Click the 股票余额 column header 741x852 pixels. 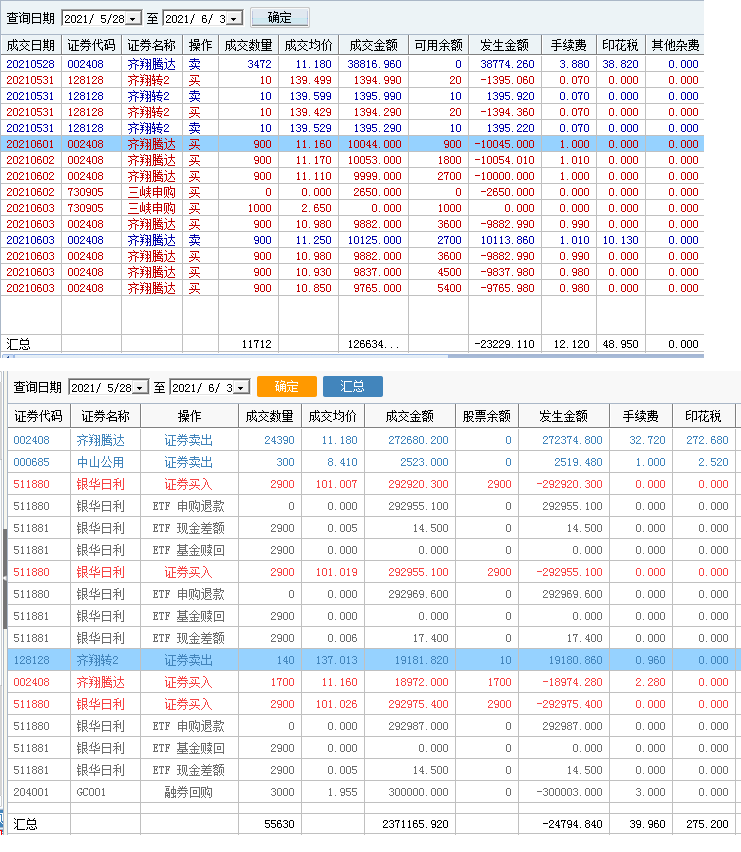point(487,416)
